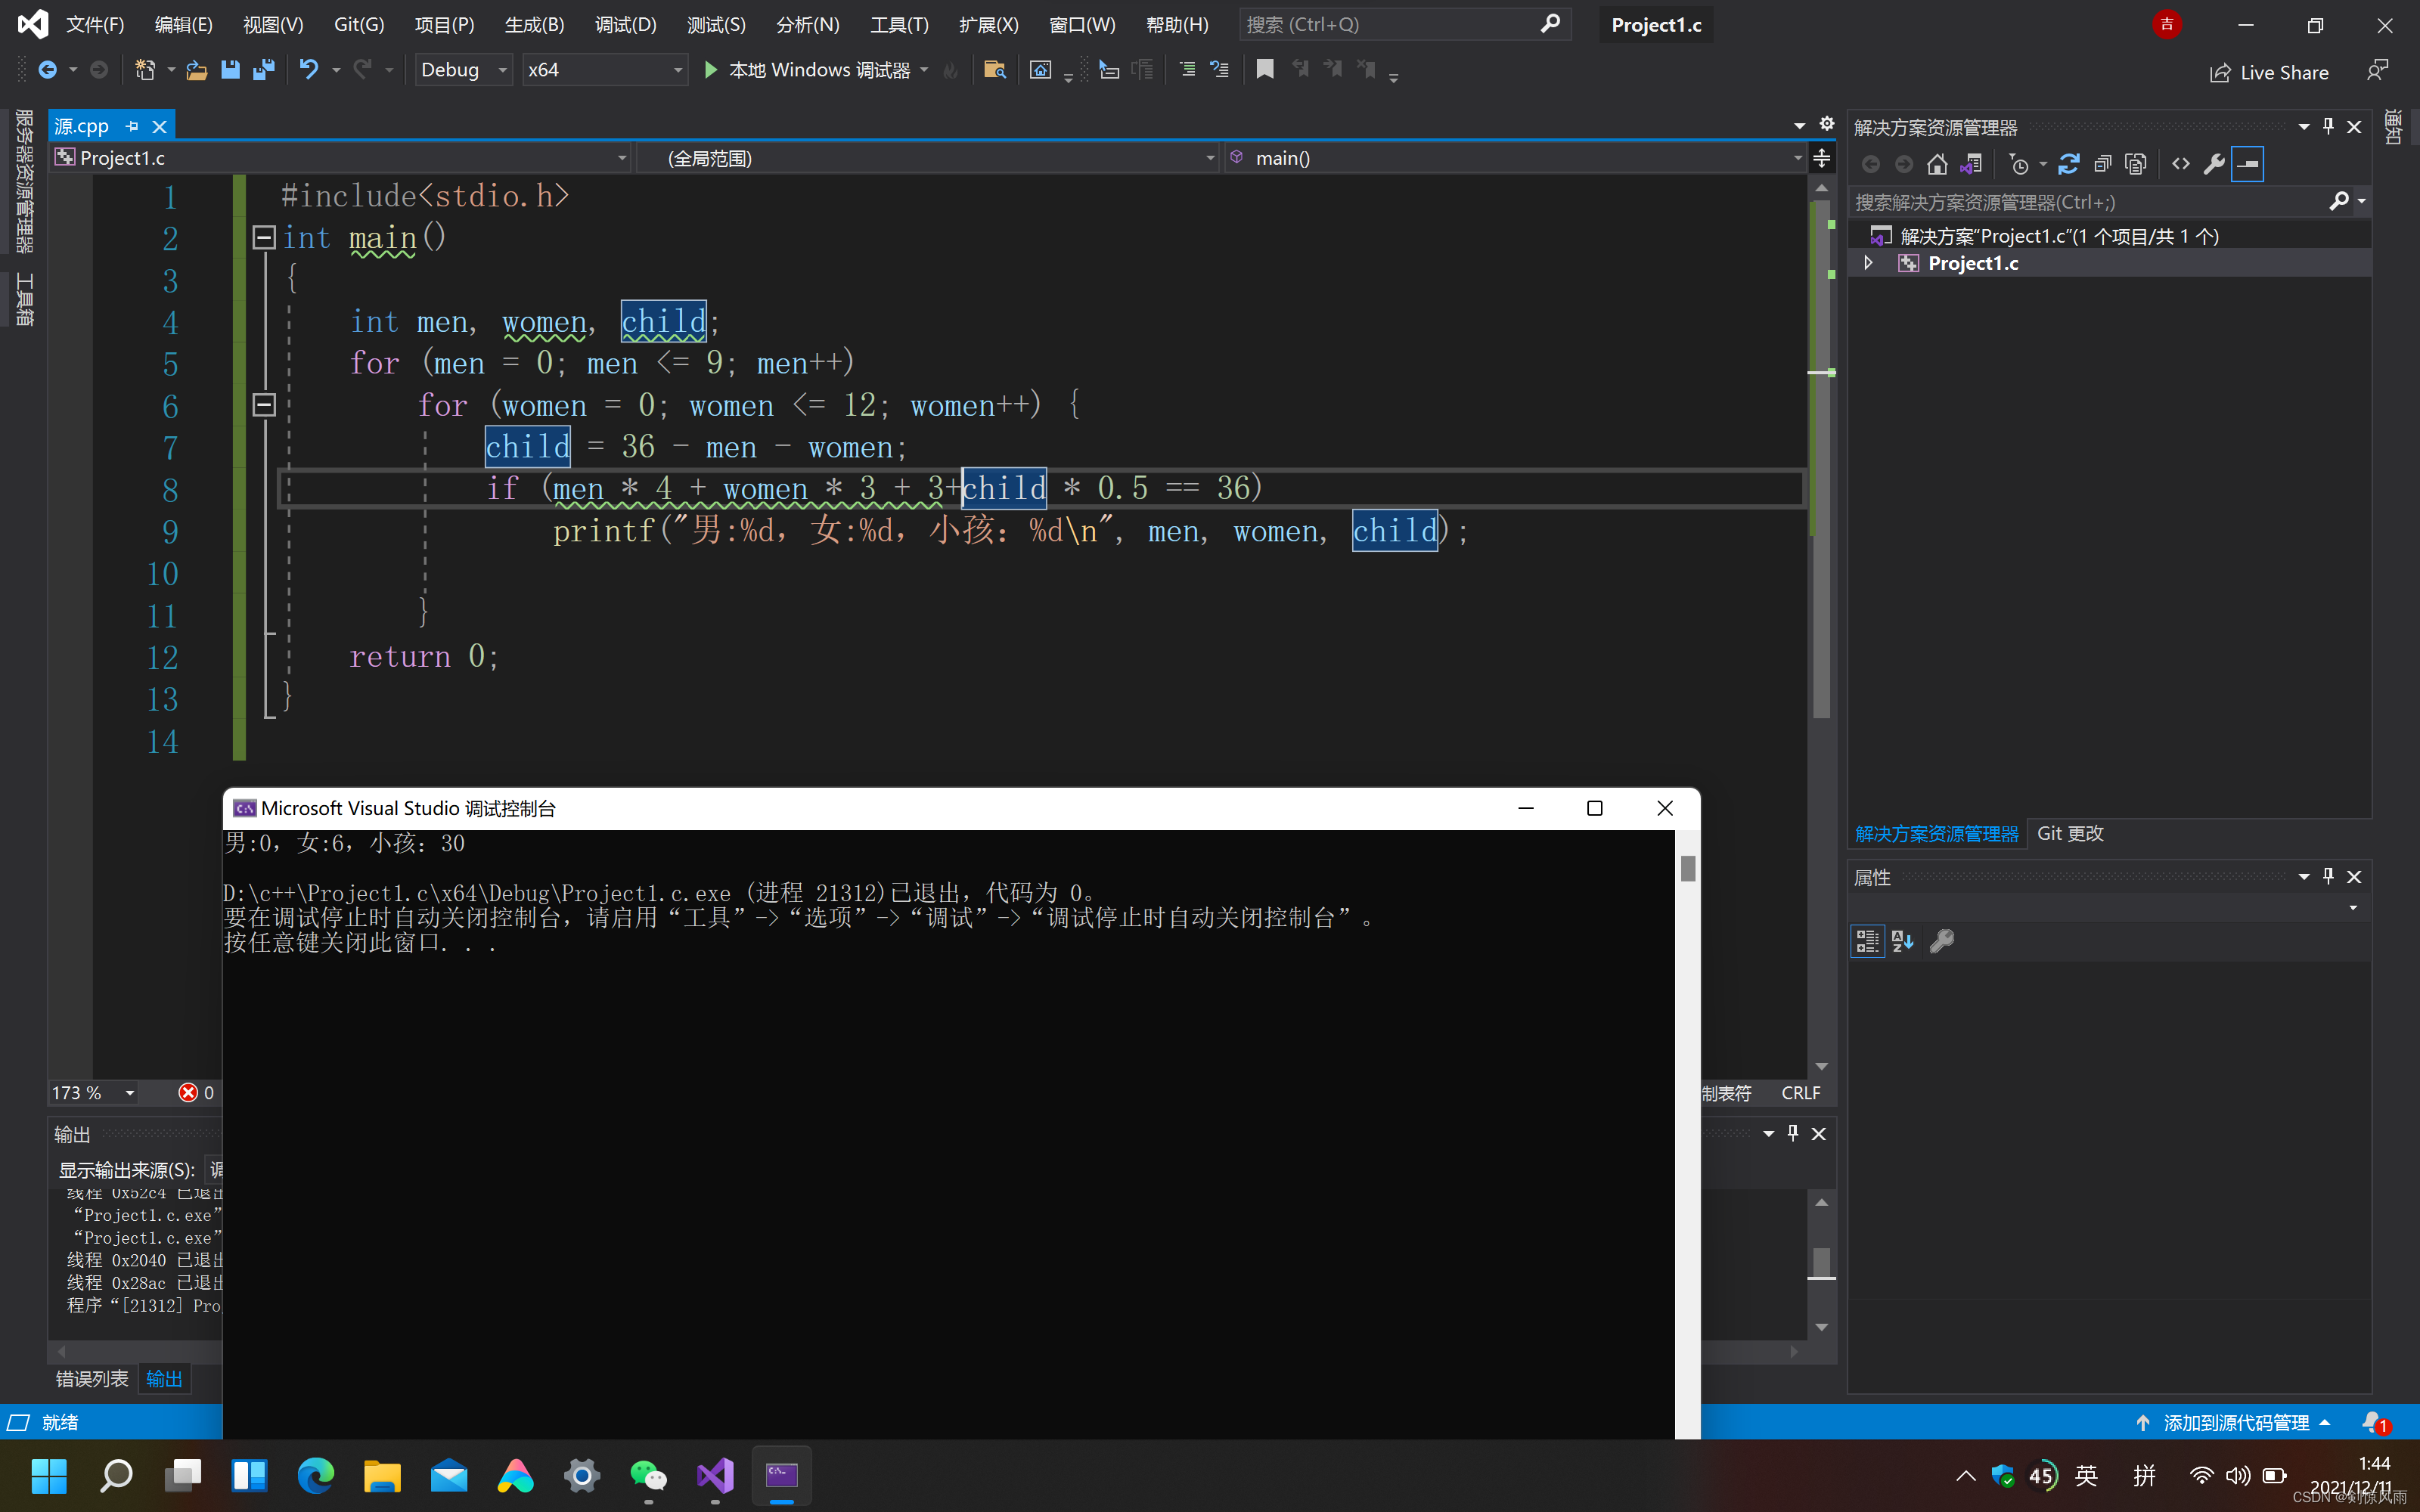Click the Undo toolbar icon

[309, 70]
